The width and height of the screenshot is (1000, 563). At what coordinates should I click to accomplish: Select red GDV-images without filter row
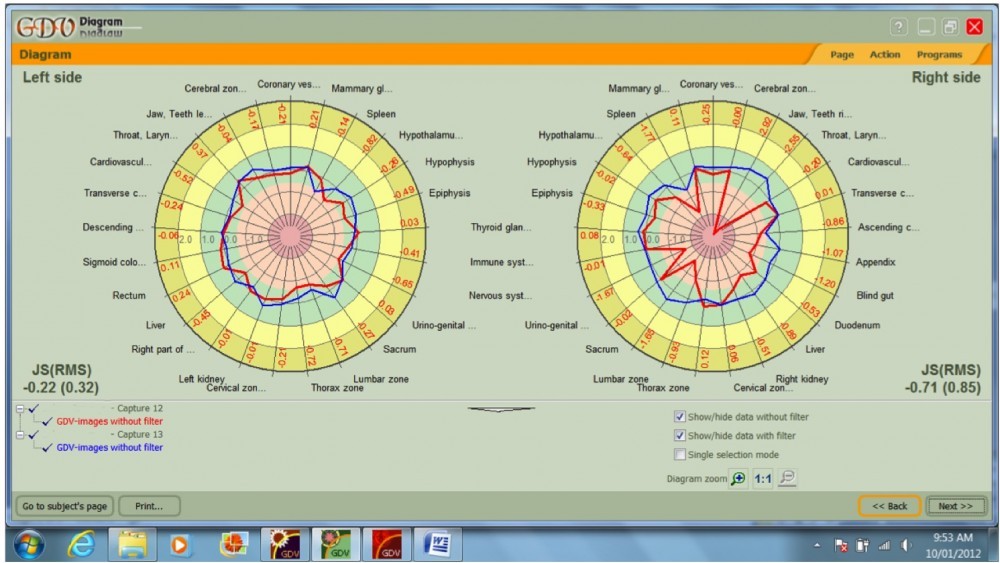click(x=109, y=421)
